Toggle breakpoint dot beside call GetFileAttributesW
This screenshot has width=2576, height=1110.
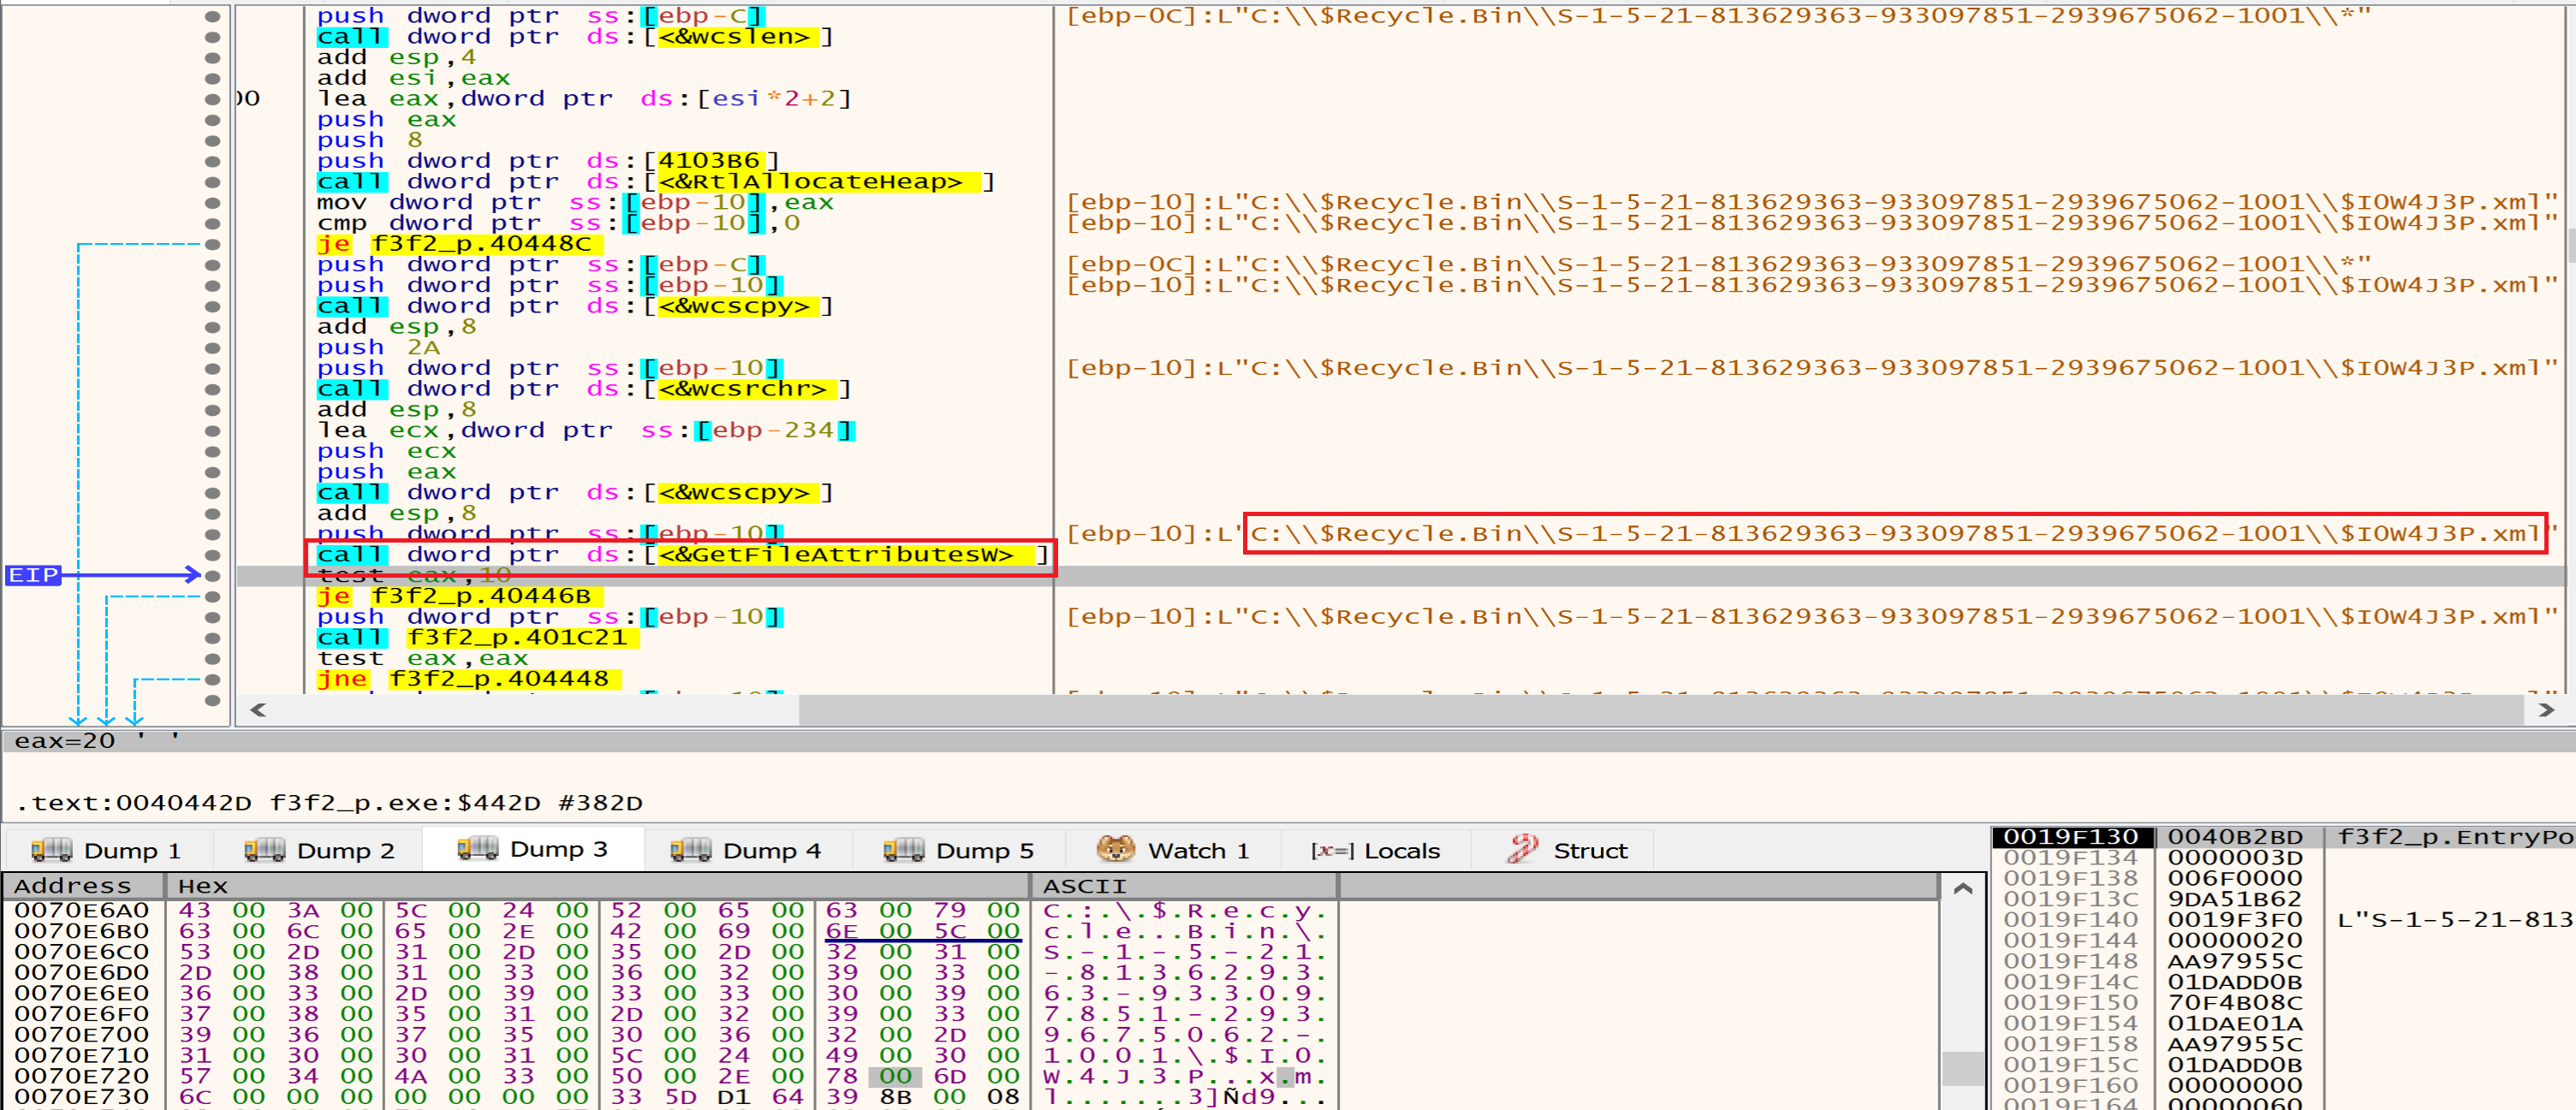tap(212, 555)
